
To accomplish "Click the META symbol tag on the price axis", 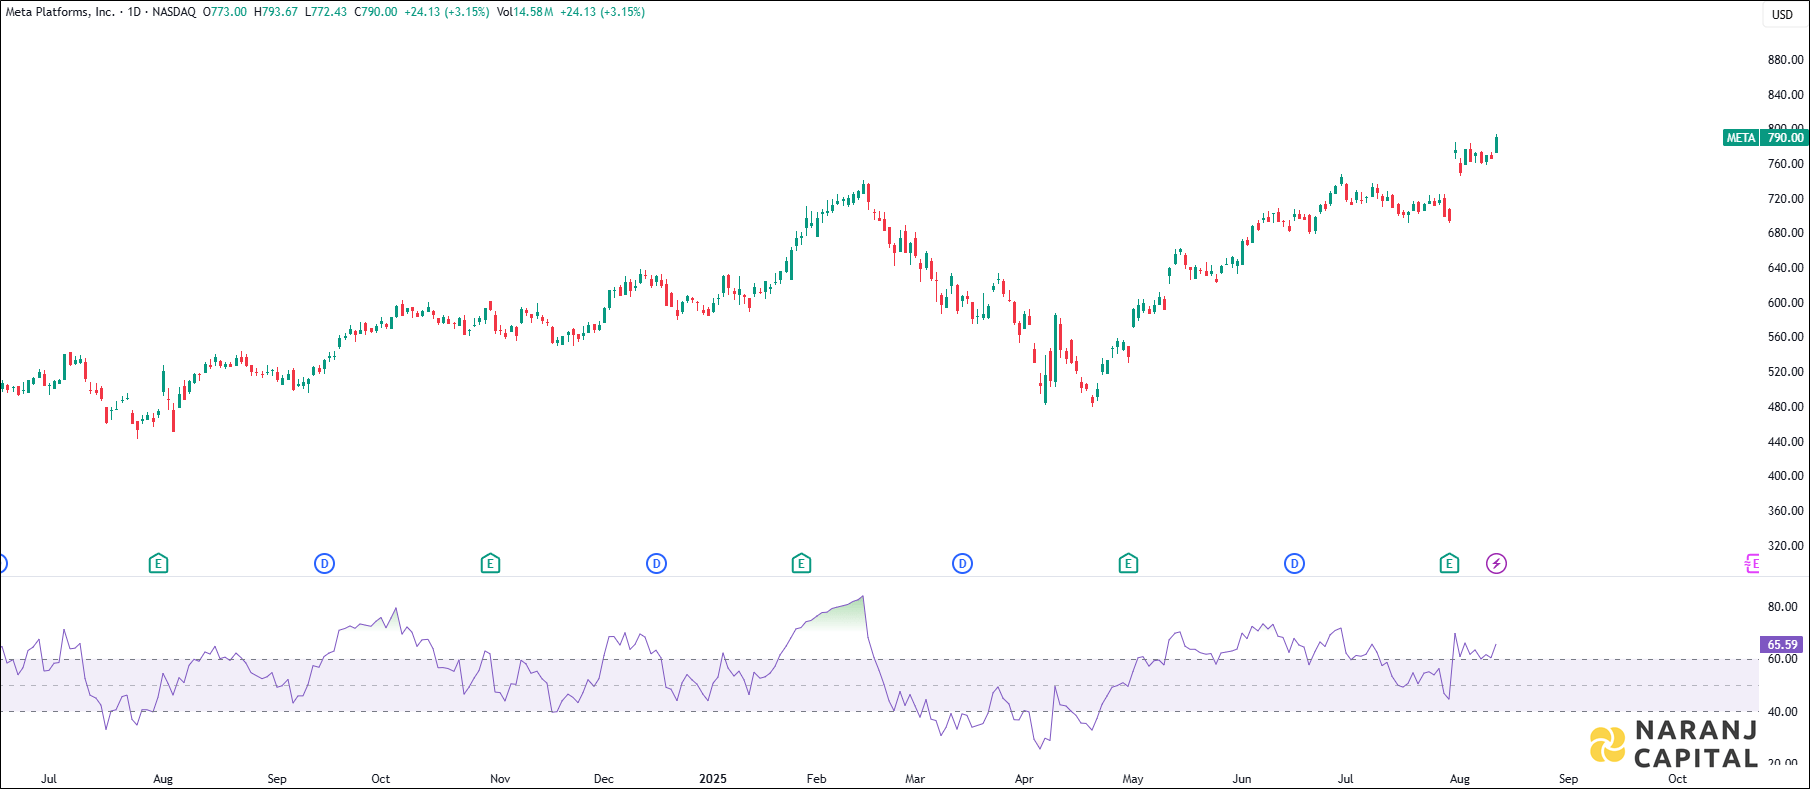I will tap(1741, 138).
